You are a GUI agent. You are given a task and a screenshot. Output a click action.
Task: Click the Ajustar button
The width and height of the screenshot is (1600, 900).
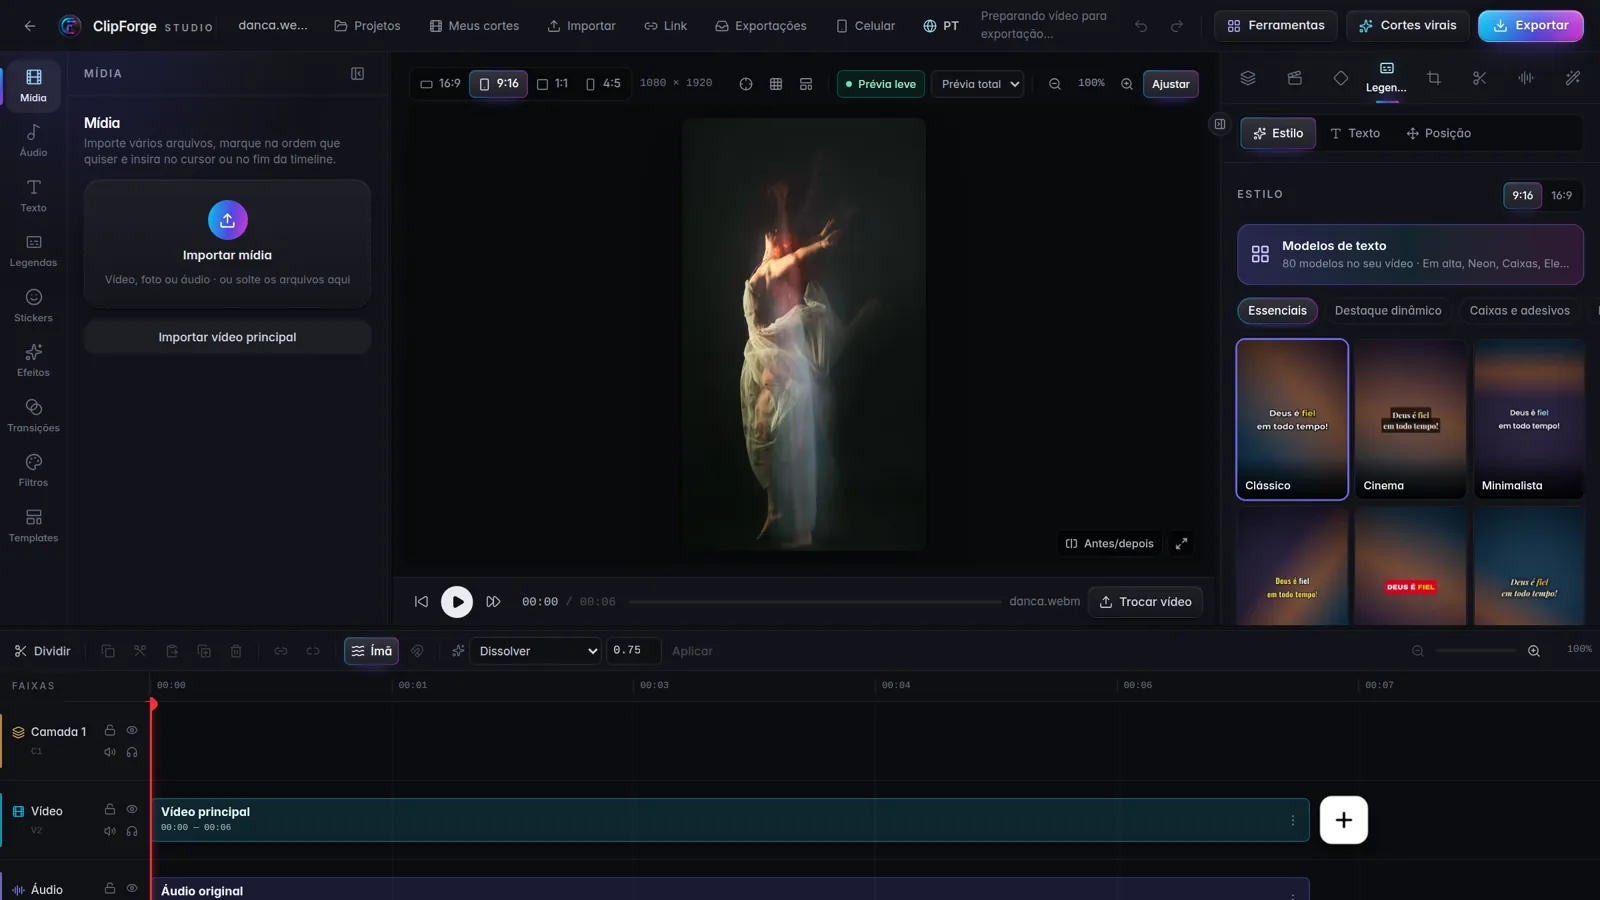[1170, 84]
